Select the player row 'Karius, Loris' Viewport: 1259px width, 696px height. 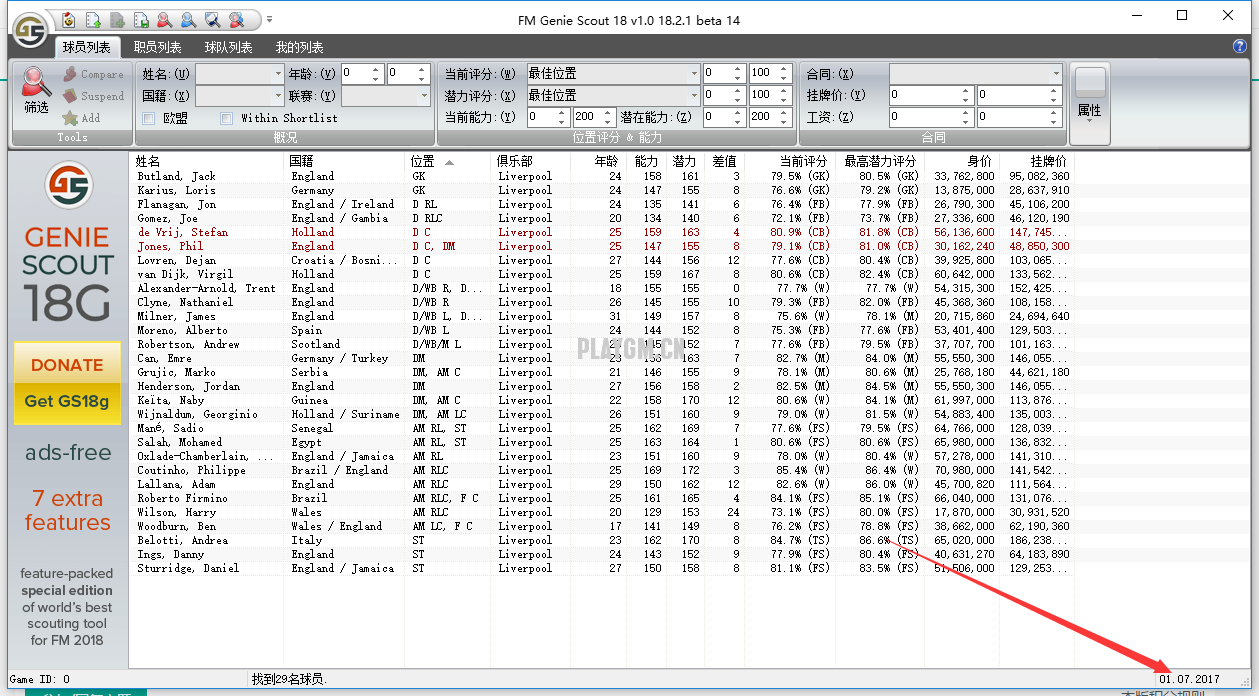602,190
